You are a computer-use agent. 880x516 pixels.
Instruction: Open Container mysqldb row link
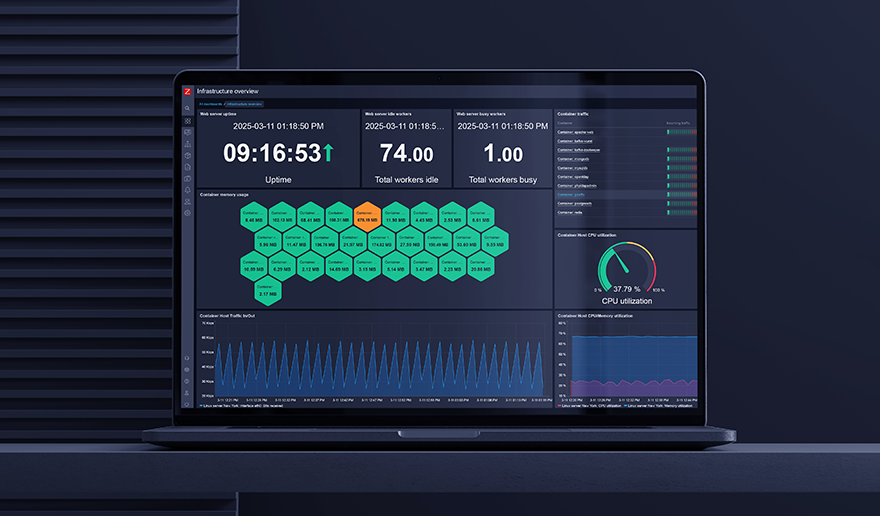pyautogui.click(x=572, y=168)
